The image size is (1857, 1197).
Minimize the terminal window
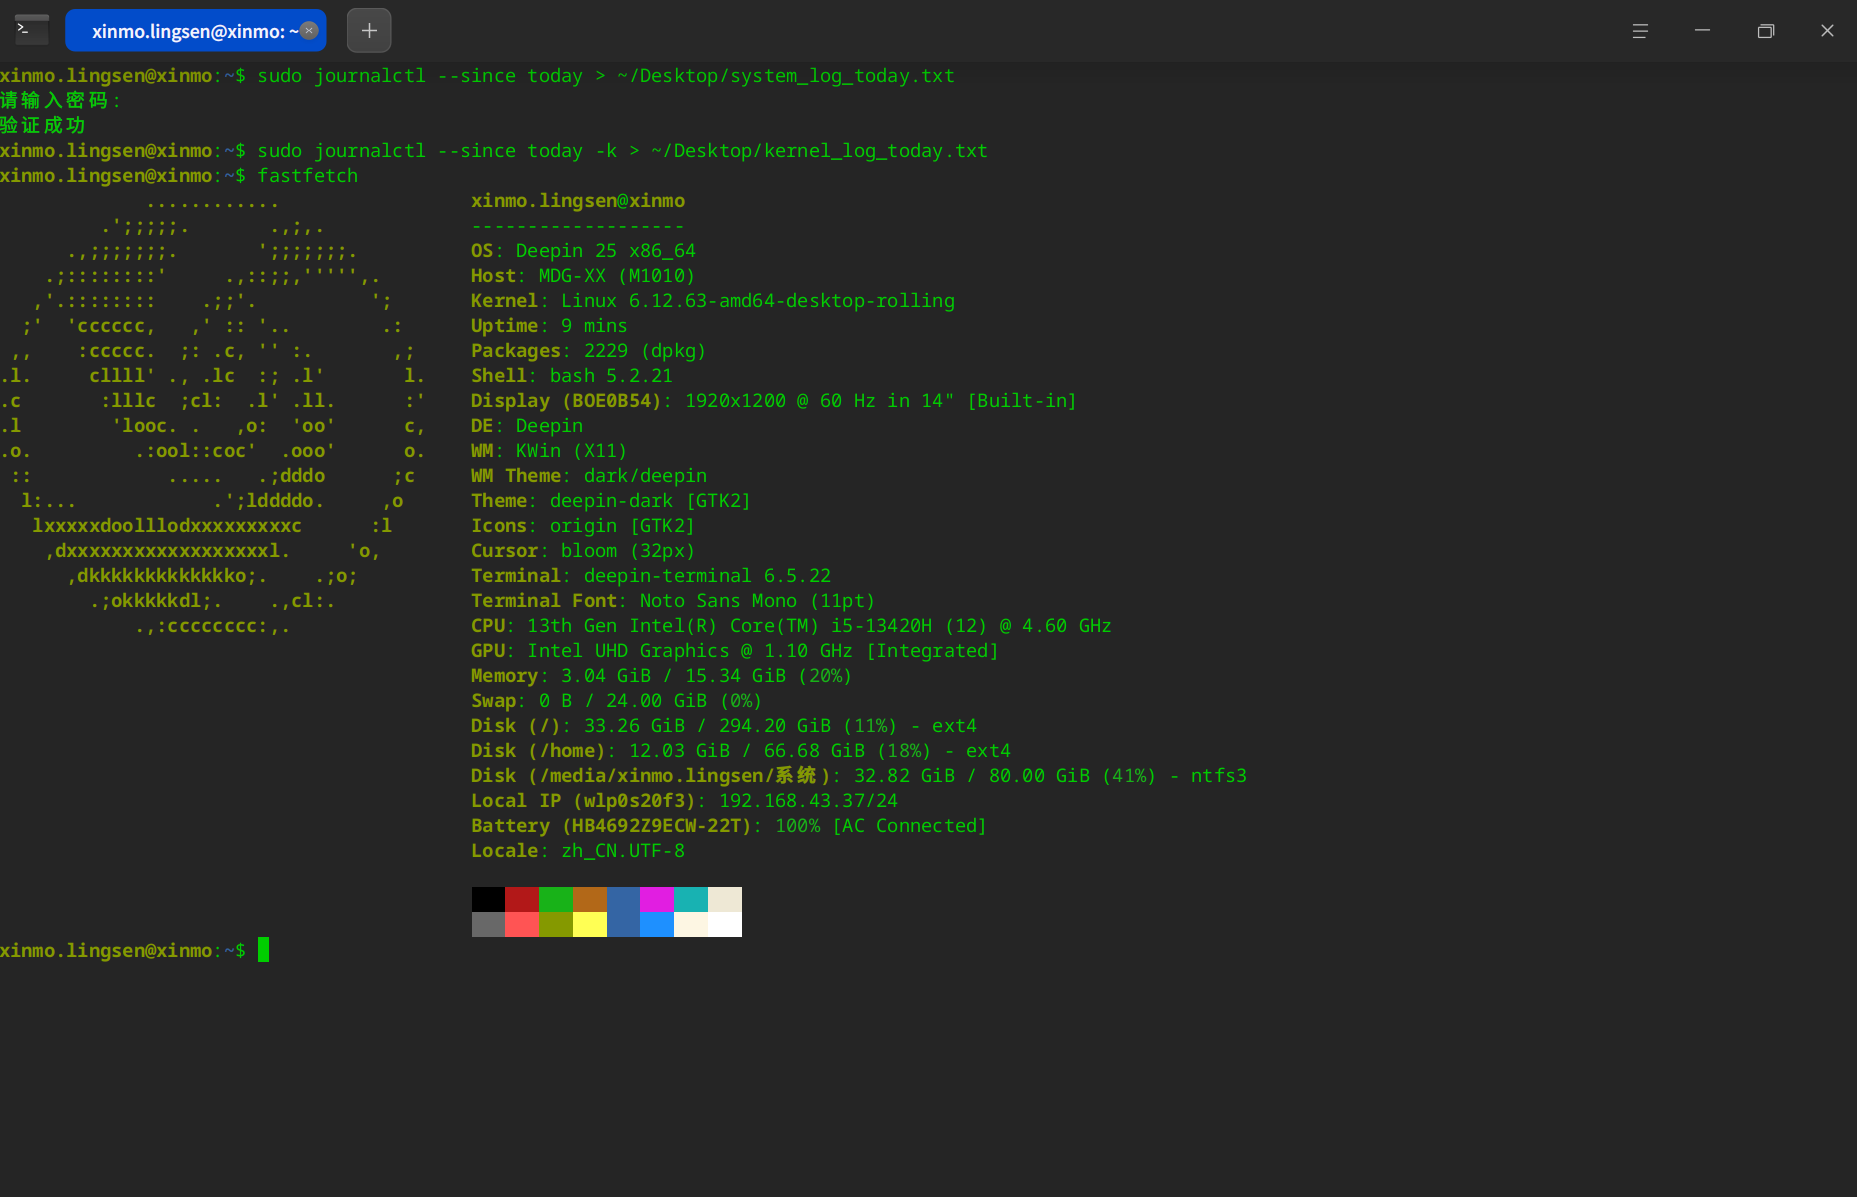[x=1702, y=31]
